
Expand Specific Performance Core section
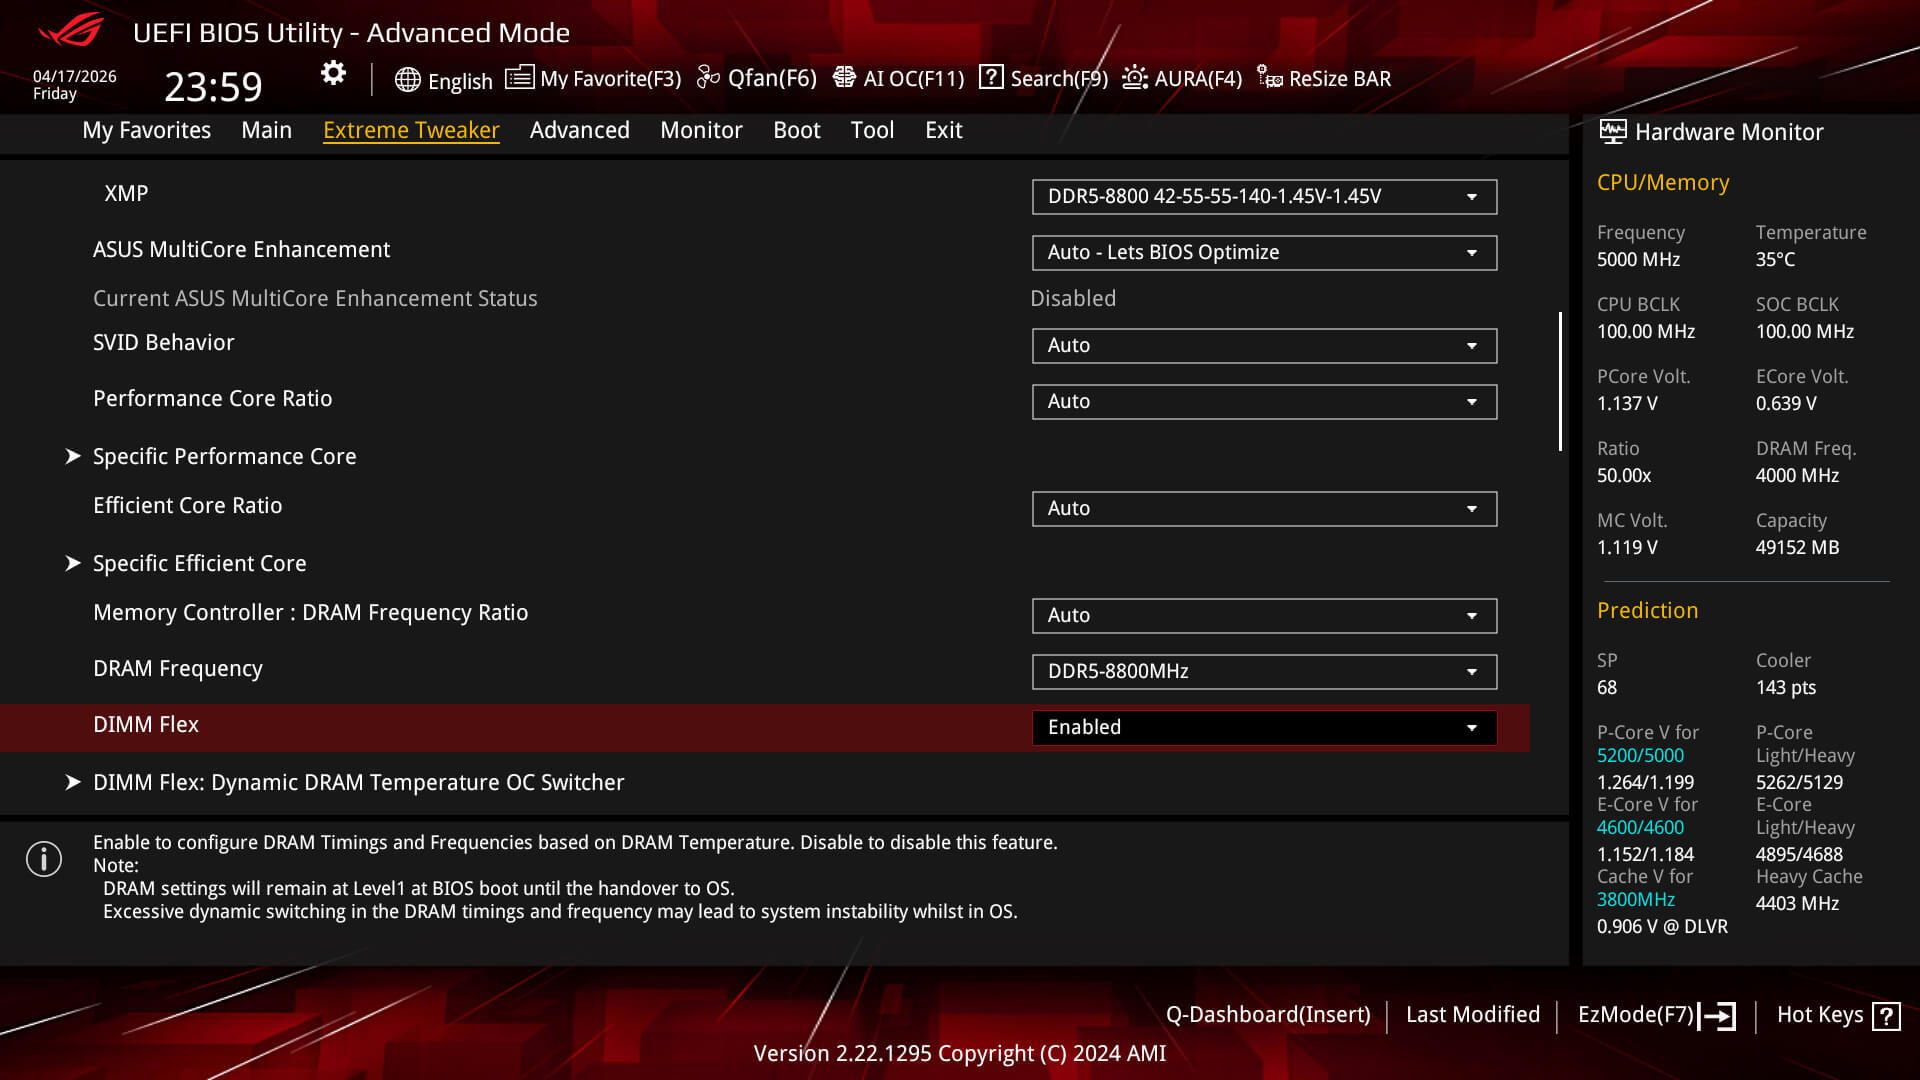(x=224, y=456)
